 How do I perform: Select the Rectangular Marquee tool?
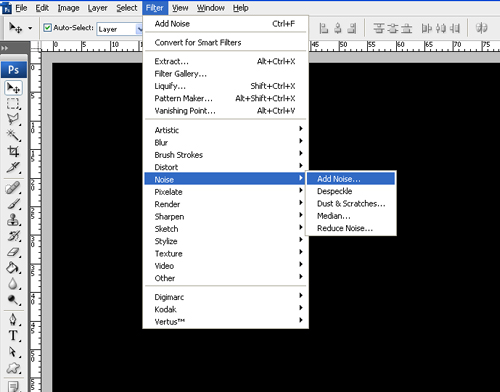pos(13,104)
